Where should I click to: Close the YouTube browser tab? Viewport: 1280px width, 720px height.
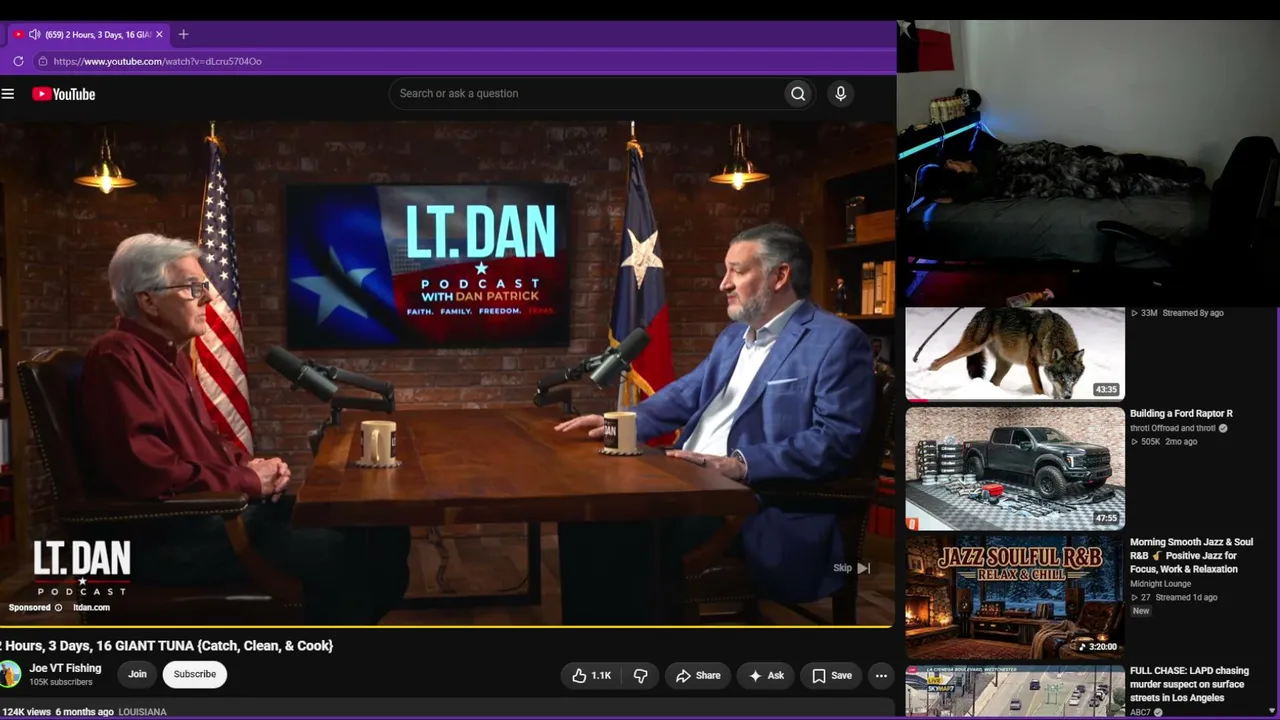[159, 34]
